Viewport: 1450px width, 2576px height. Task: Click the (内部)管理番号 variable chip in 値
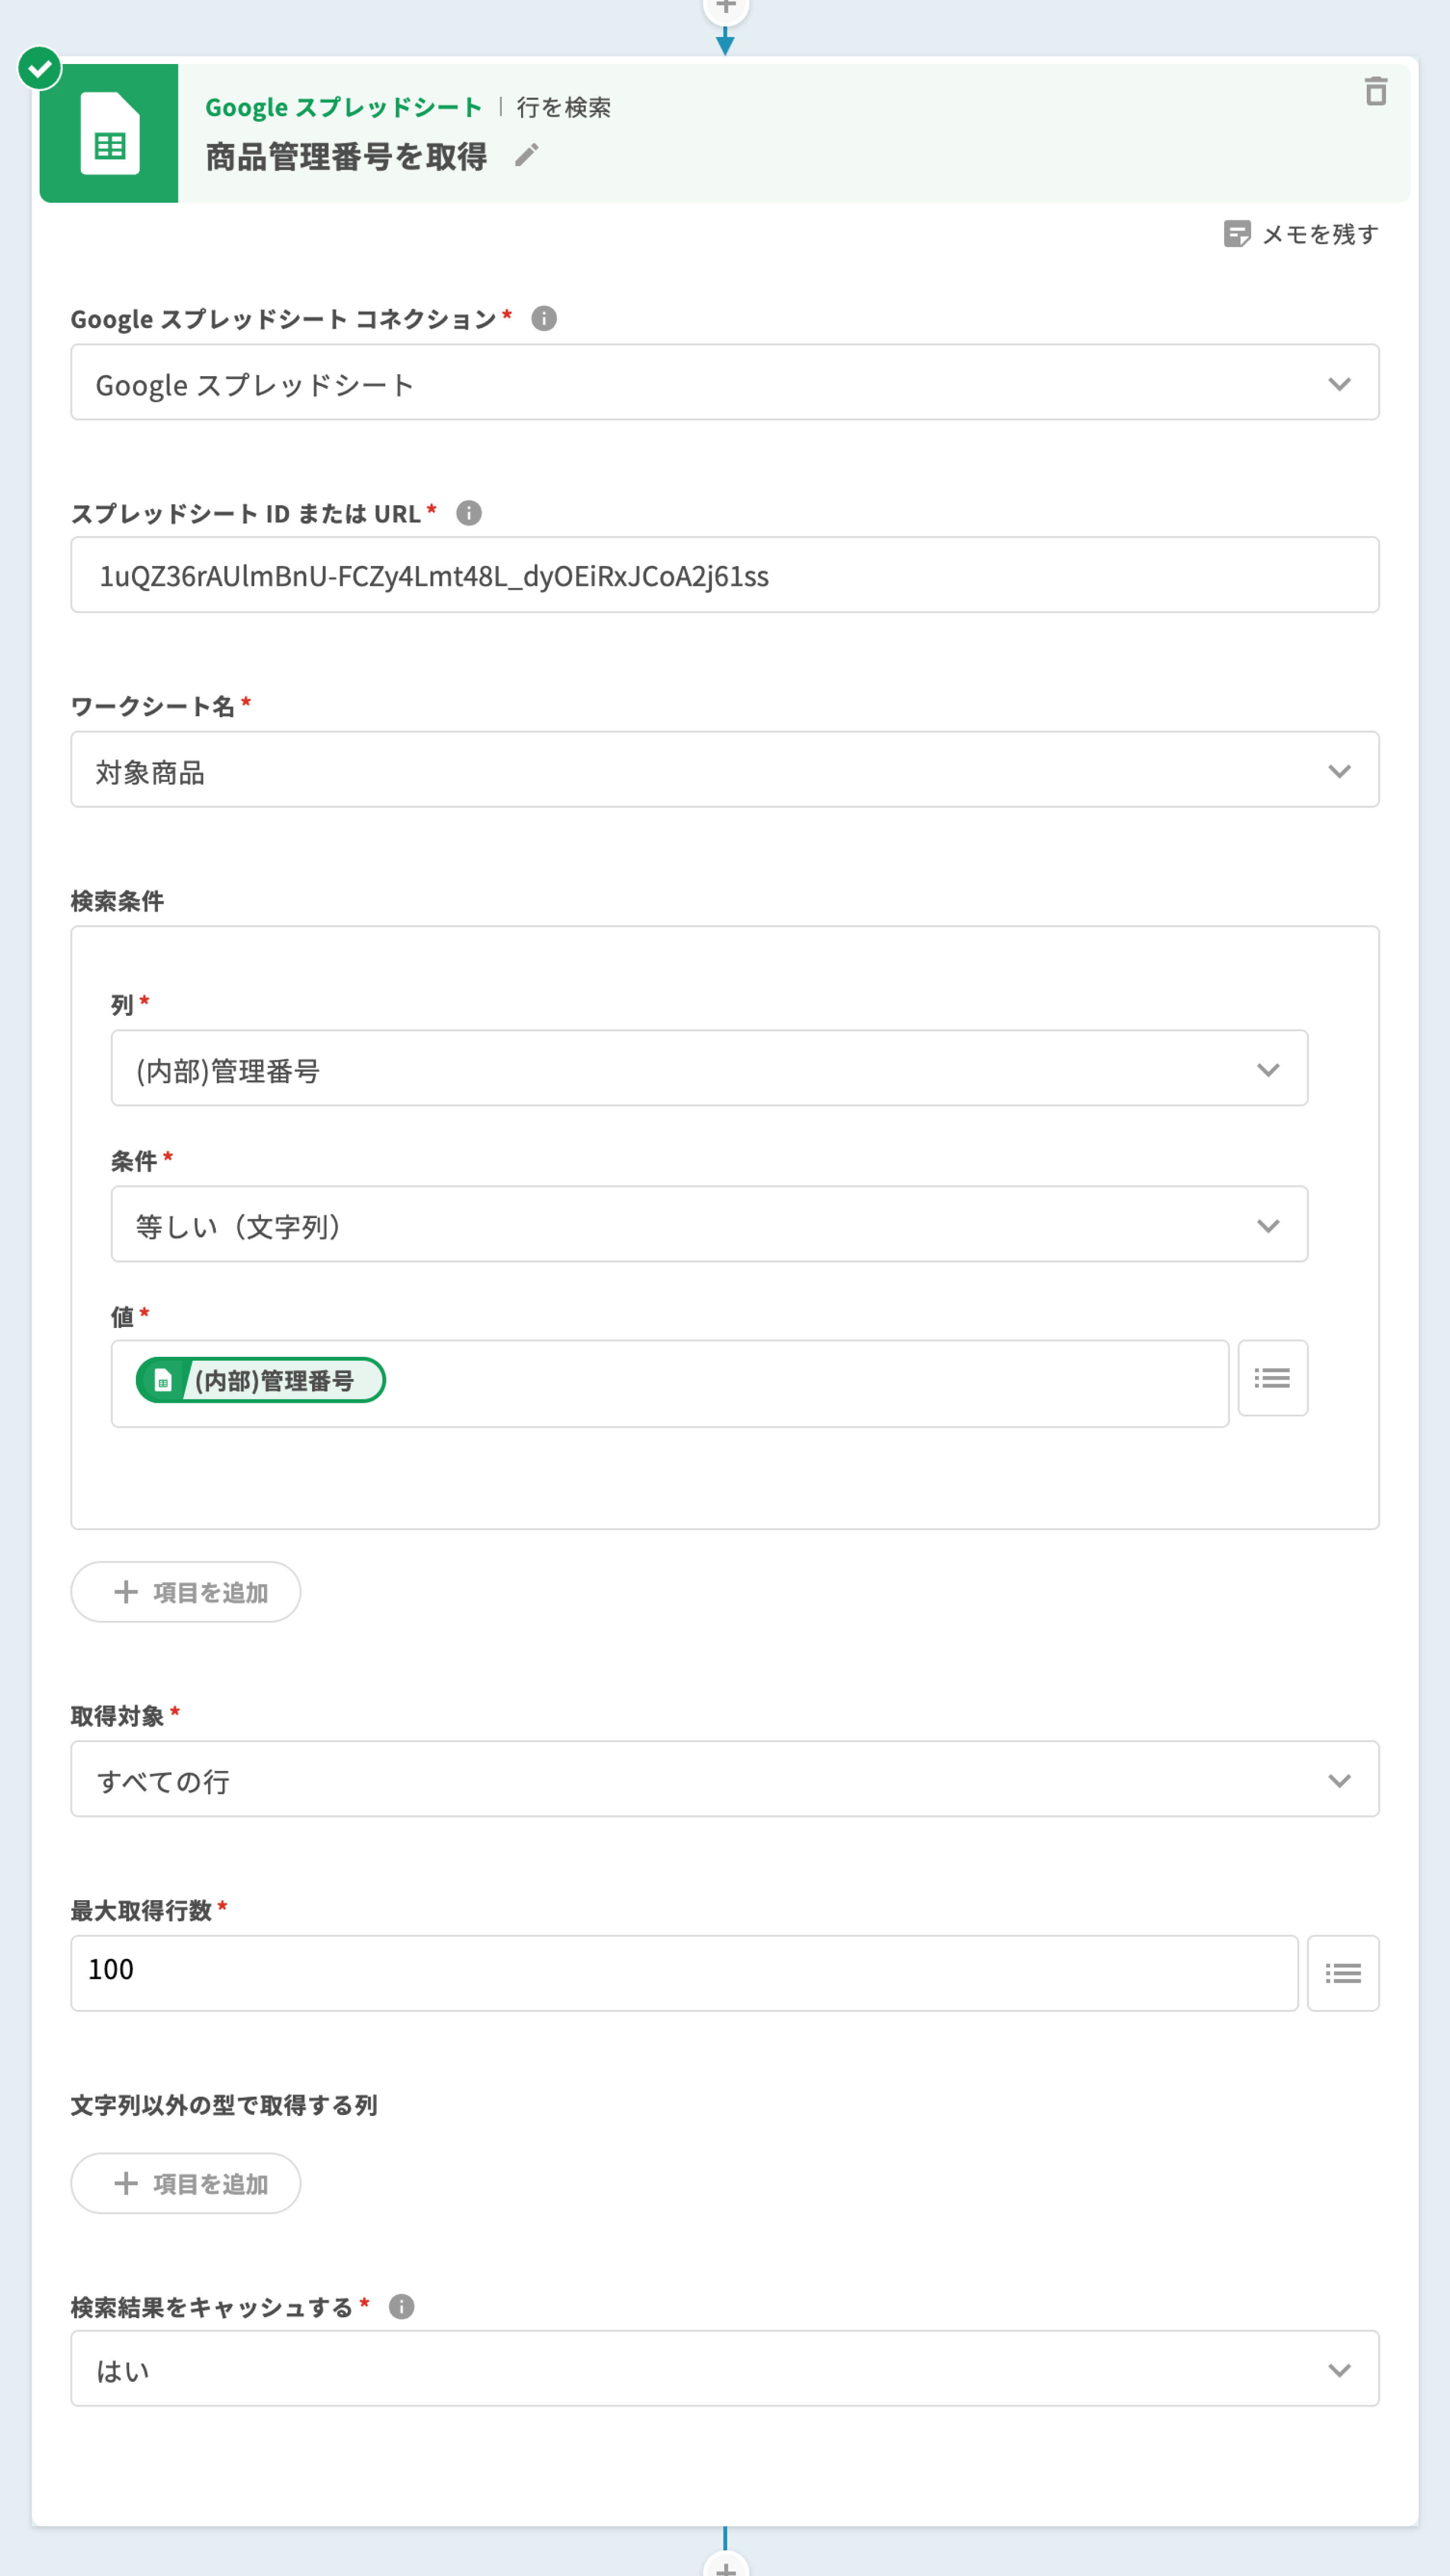[x=261, y=1380]
